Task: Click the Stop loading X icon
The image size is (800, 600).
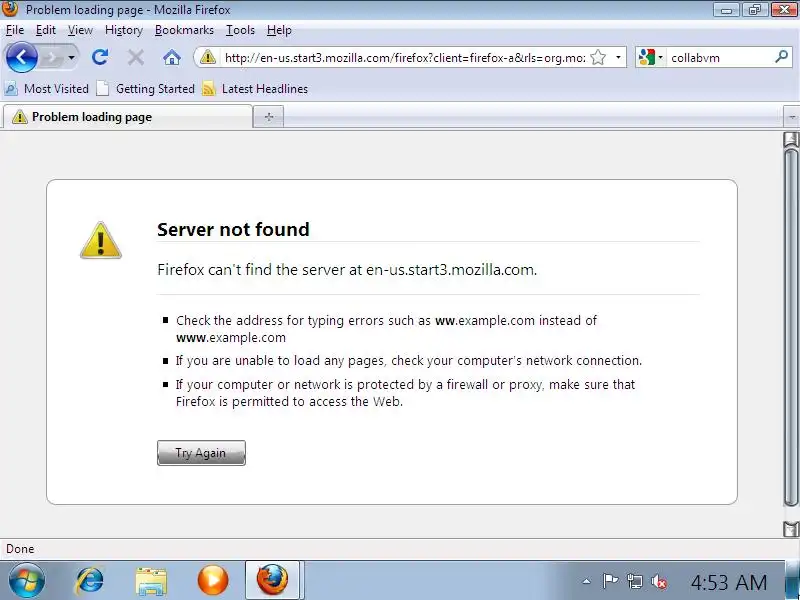Action: [135, 58]
